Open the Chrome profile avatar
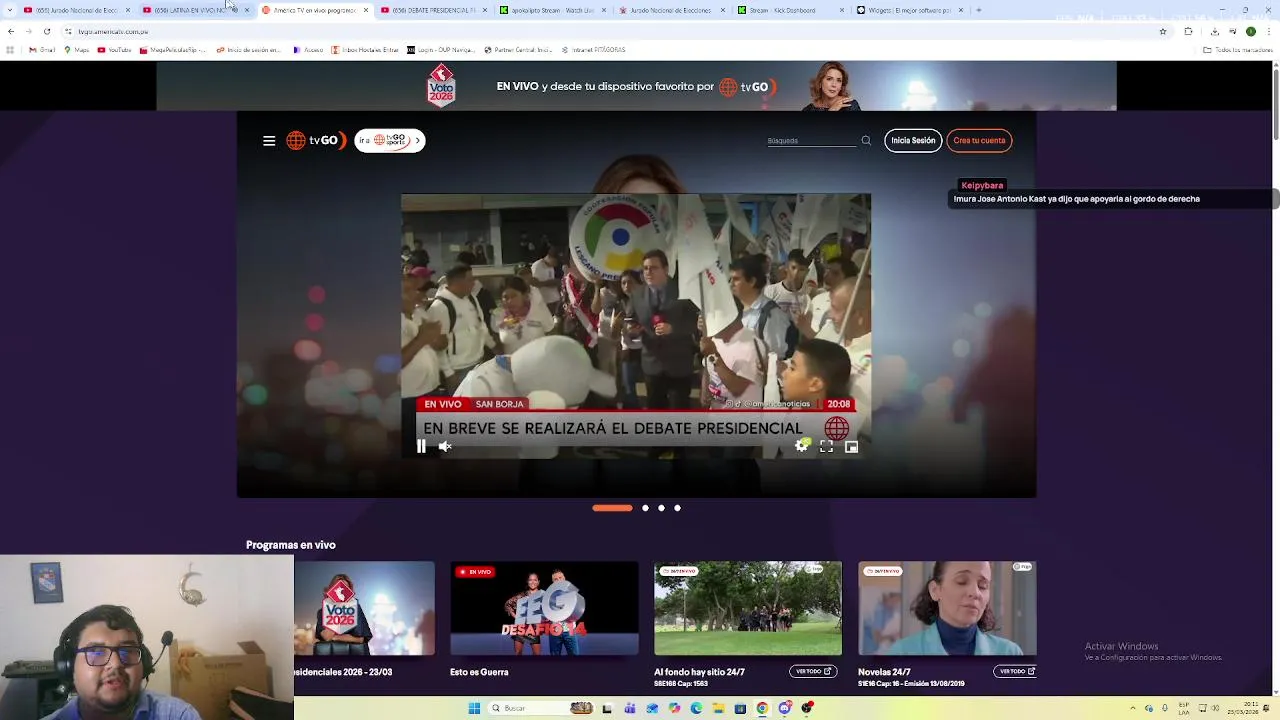 [1250, 31]
